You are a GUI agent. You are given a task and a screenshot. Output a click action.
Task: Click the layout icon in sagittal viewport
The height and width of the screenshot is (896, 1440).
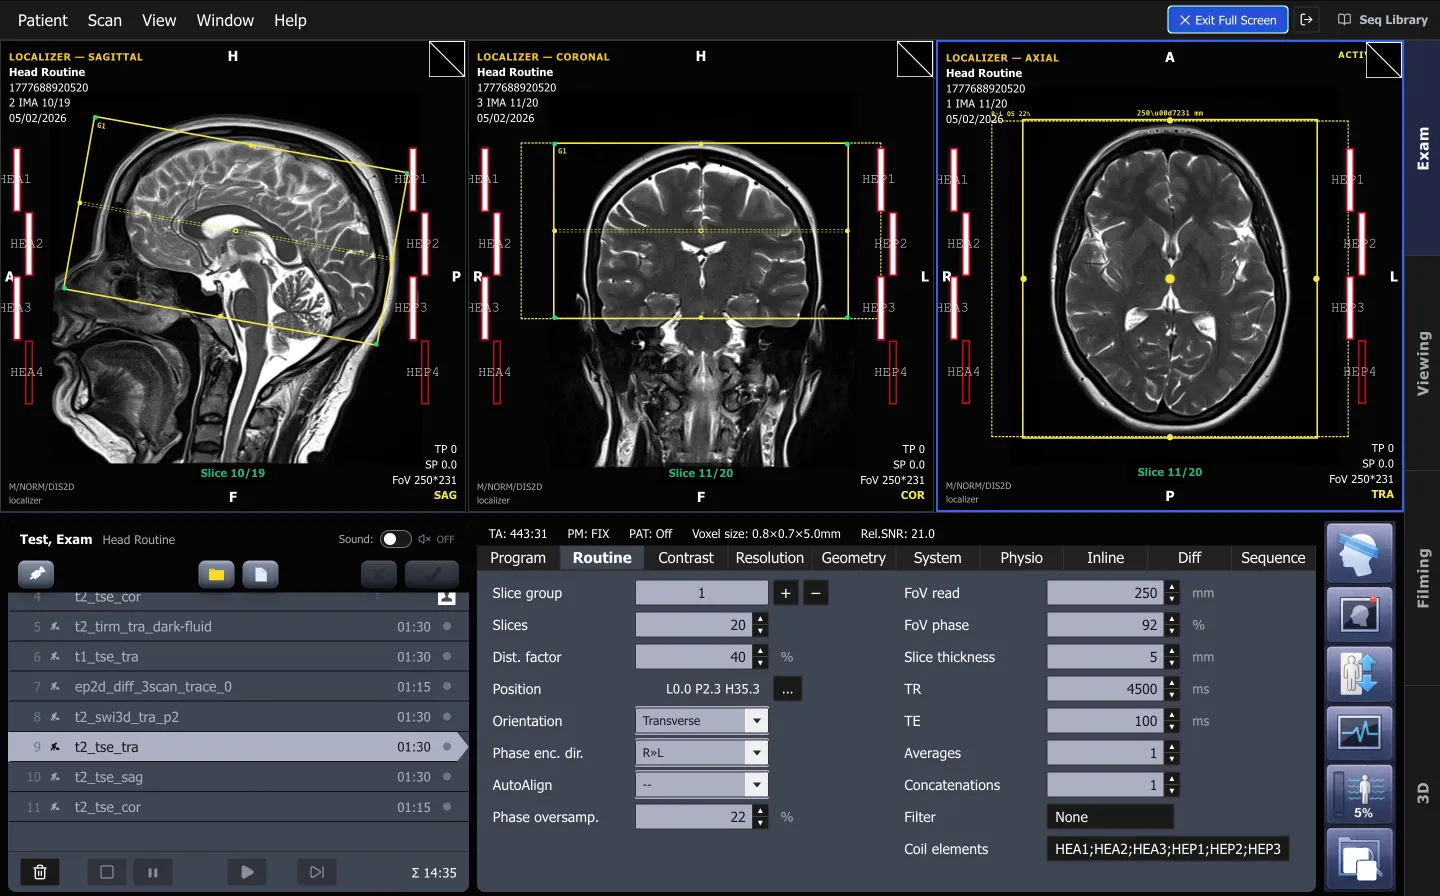[447, 59]
